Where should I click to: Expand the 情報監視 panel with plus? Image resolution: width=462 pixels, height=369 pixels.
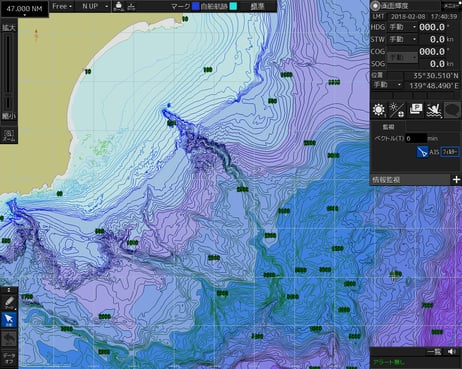456,180
